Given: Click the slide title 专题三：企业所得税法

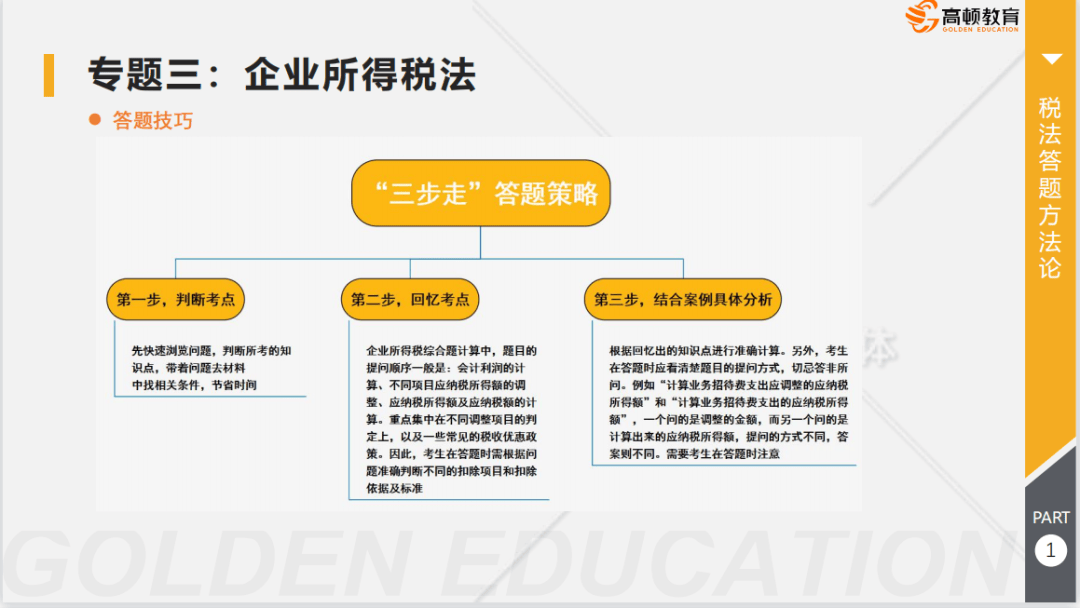Looking at the screenshot, I should tap(282, 74).
